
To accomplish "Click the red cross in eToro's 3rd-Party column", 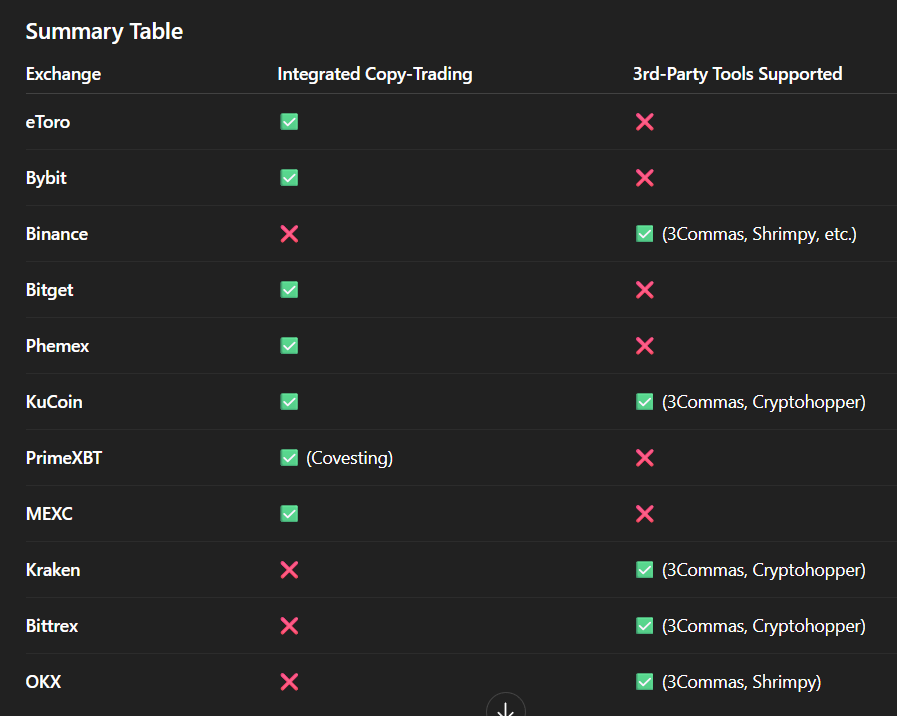I will (x=645, y=122).
